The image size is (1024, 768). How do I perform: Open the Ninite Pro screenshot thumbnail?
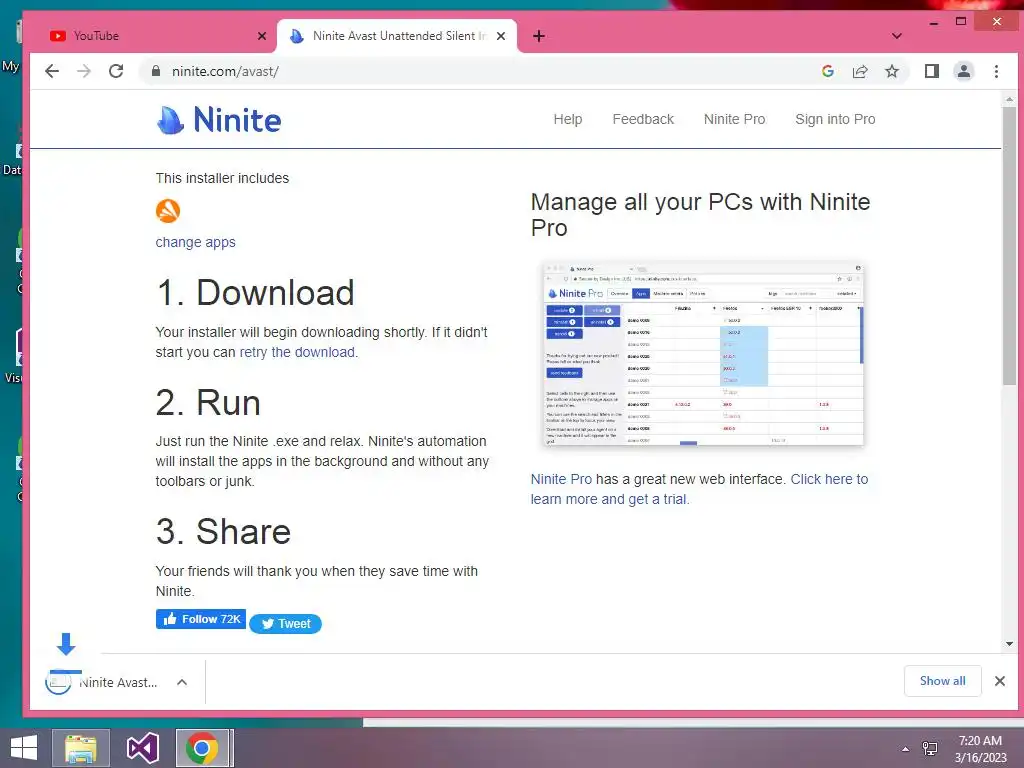pyautogui.click(x=703, y=354)
